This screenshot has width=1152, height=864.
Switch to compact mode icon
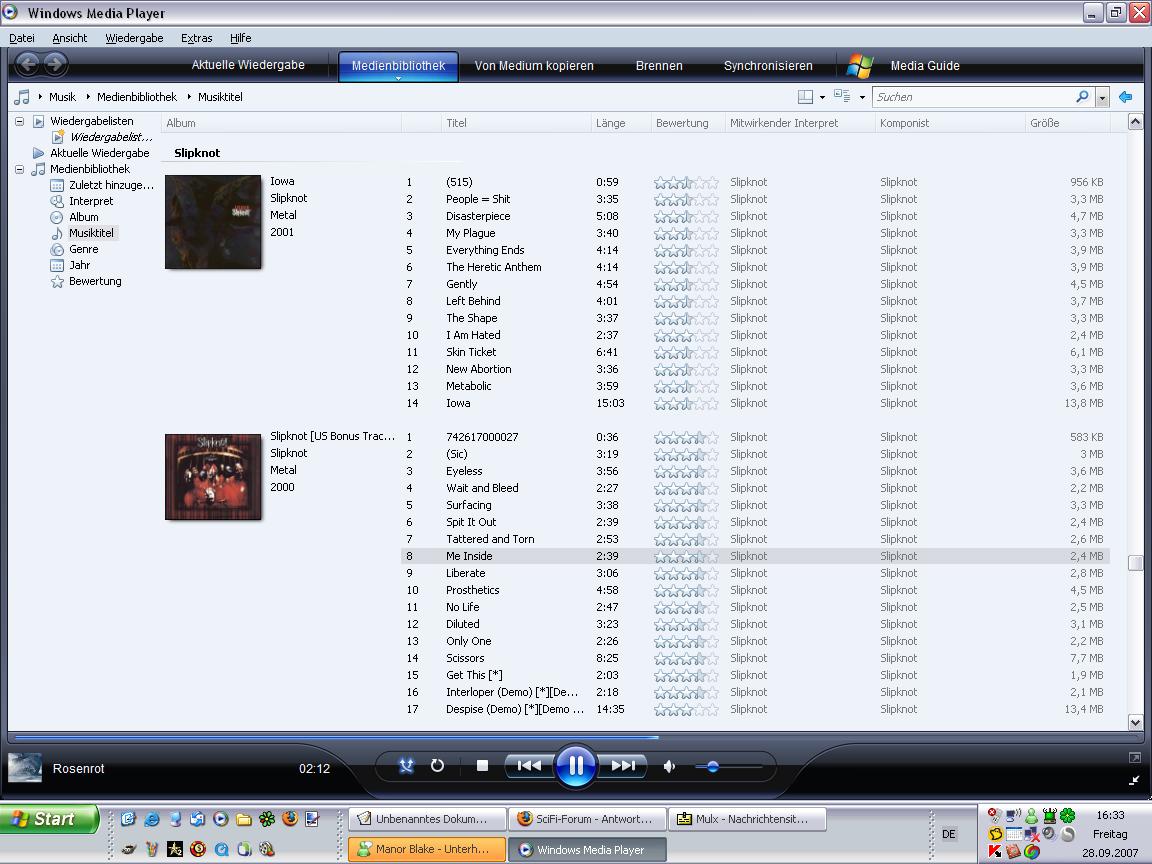1134,780
